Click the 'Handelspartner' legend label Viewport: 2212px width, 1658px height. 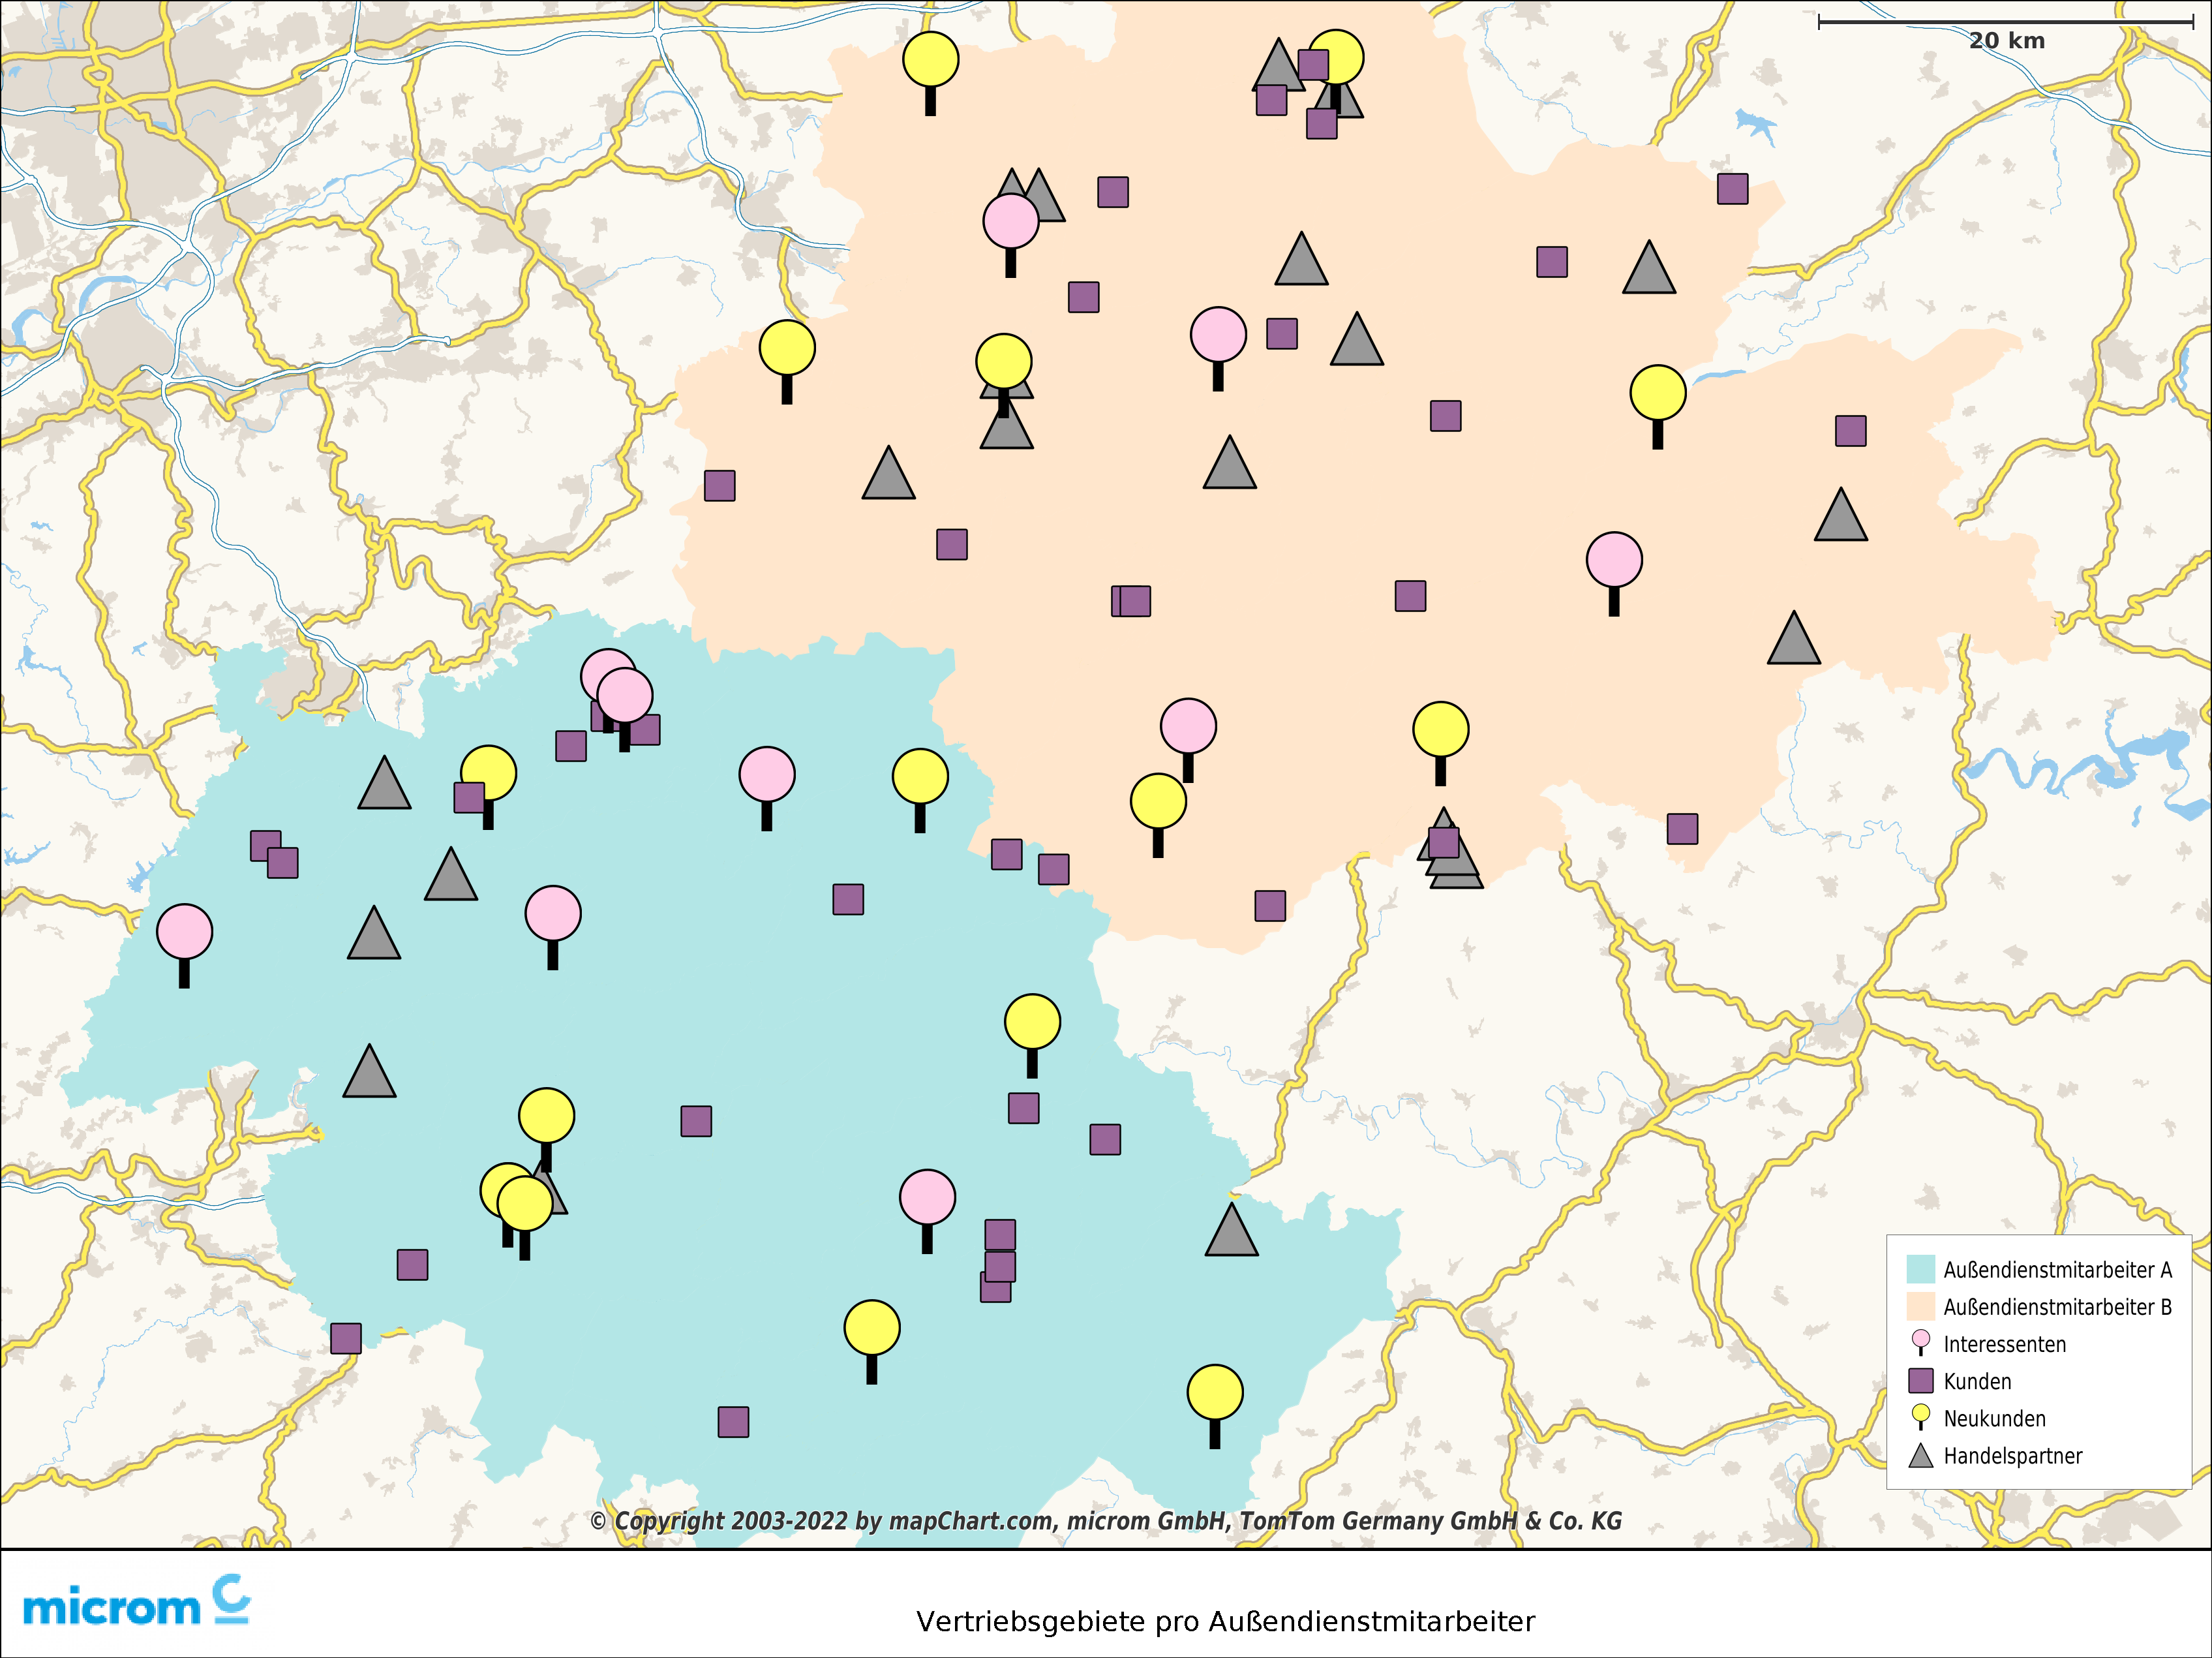click(x=2013, y=1456)
